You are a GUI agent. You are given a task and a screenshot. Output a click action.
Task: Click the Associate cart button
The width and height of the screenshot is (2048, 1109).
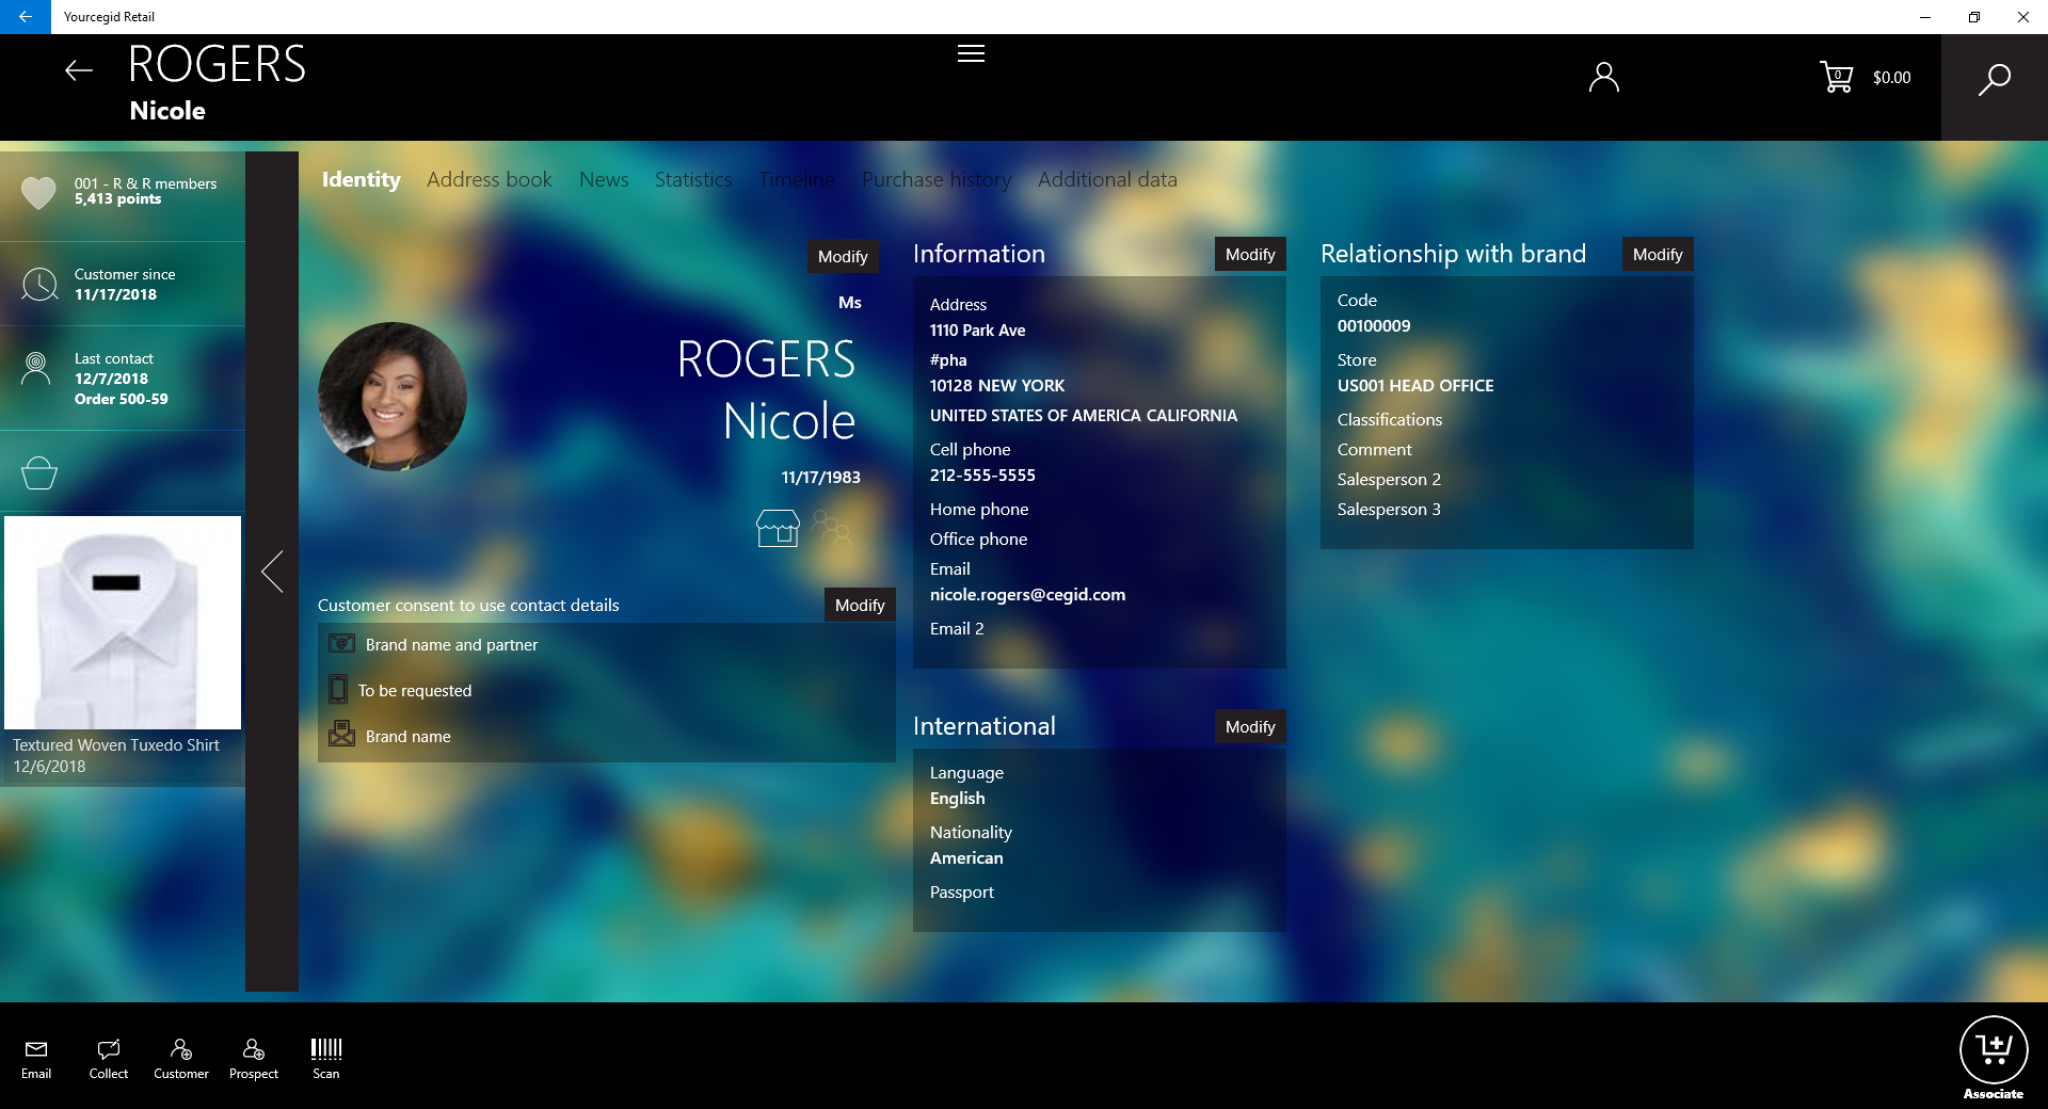[x=1992, y=1050]
